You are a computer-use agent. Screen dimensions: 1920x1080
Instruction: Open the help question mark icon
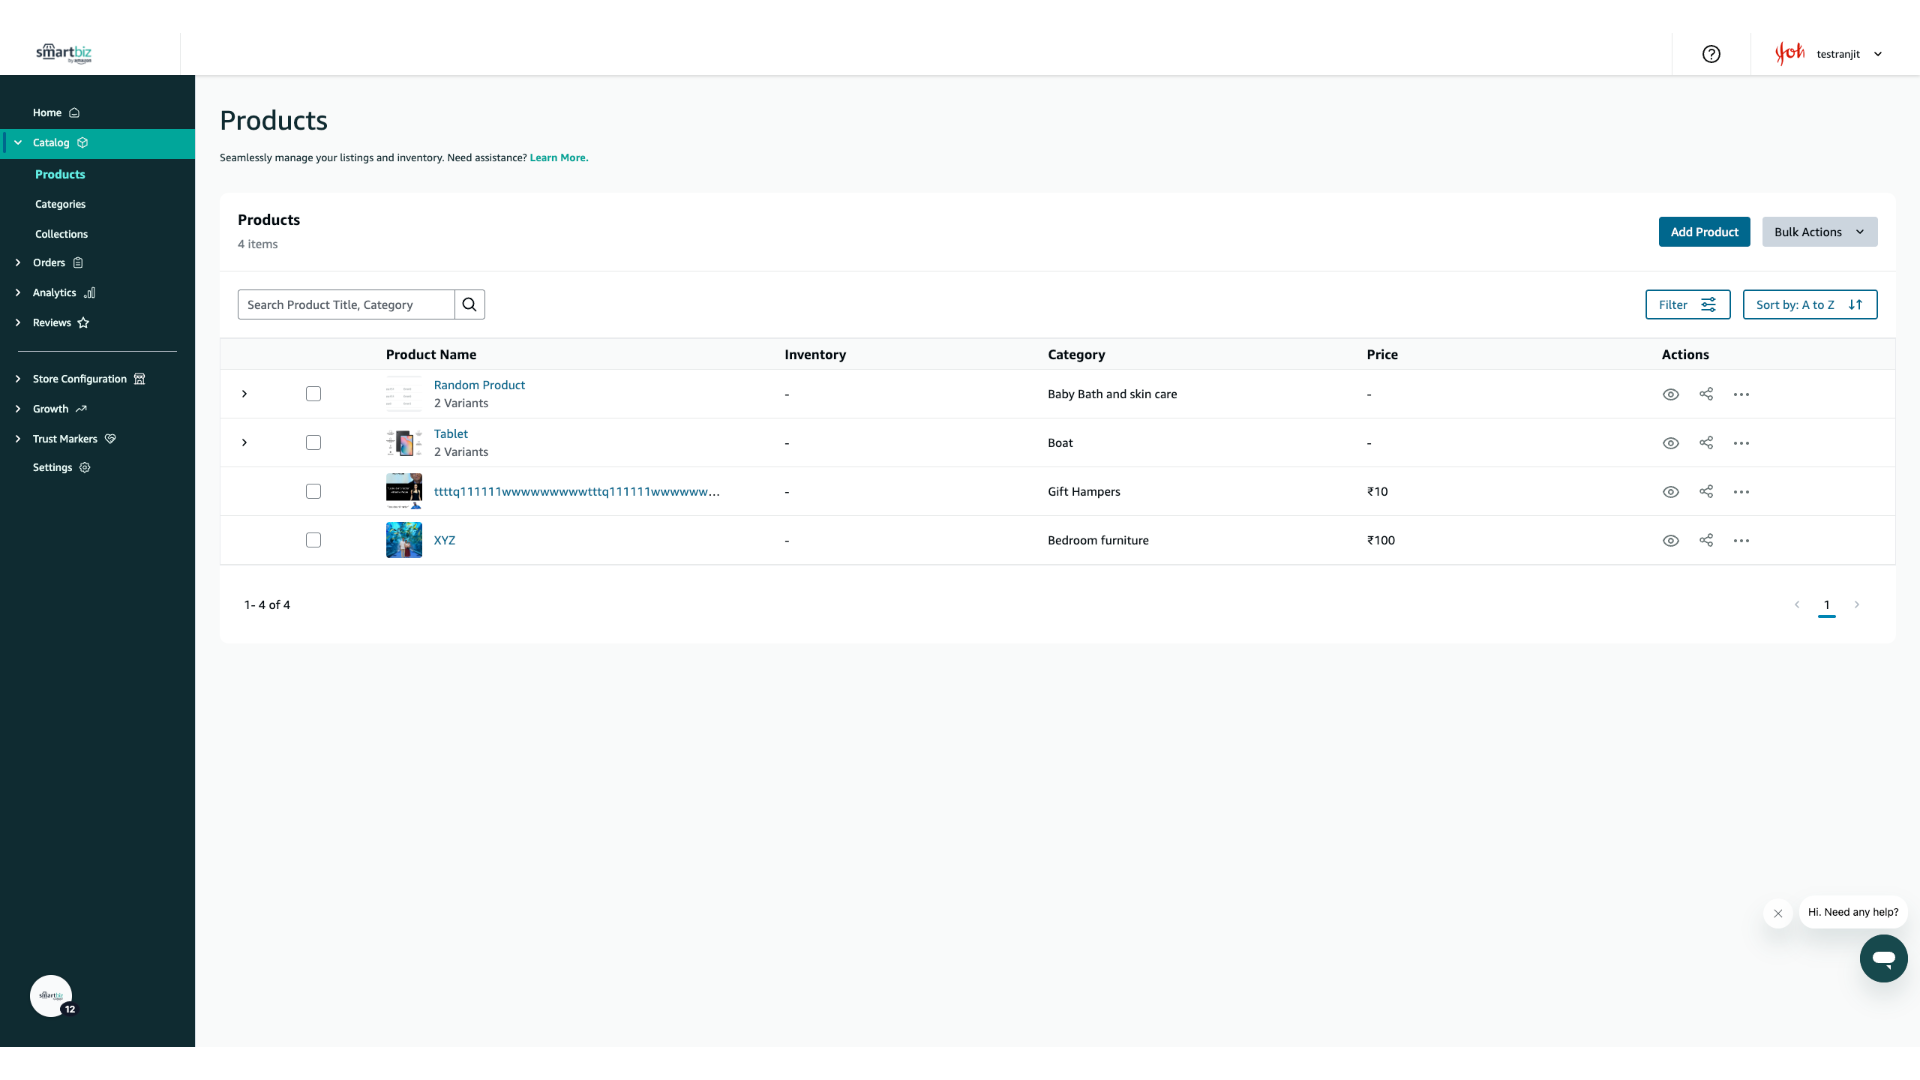pyautogui.click(x=1711, y=54)
